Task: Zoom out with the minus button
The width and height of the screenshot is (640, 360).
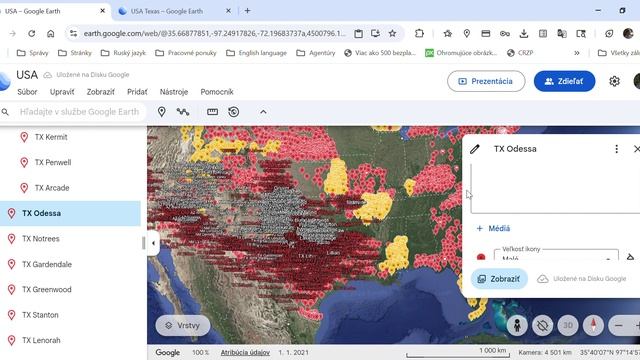Action: [x=618, y=325]
